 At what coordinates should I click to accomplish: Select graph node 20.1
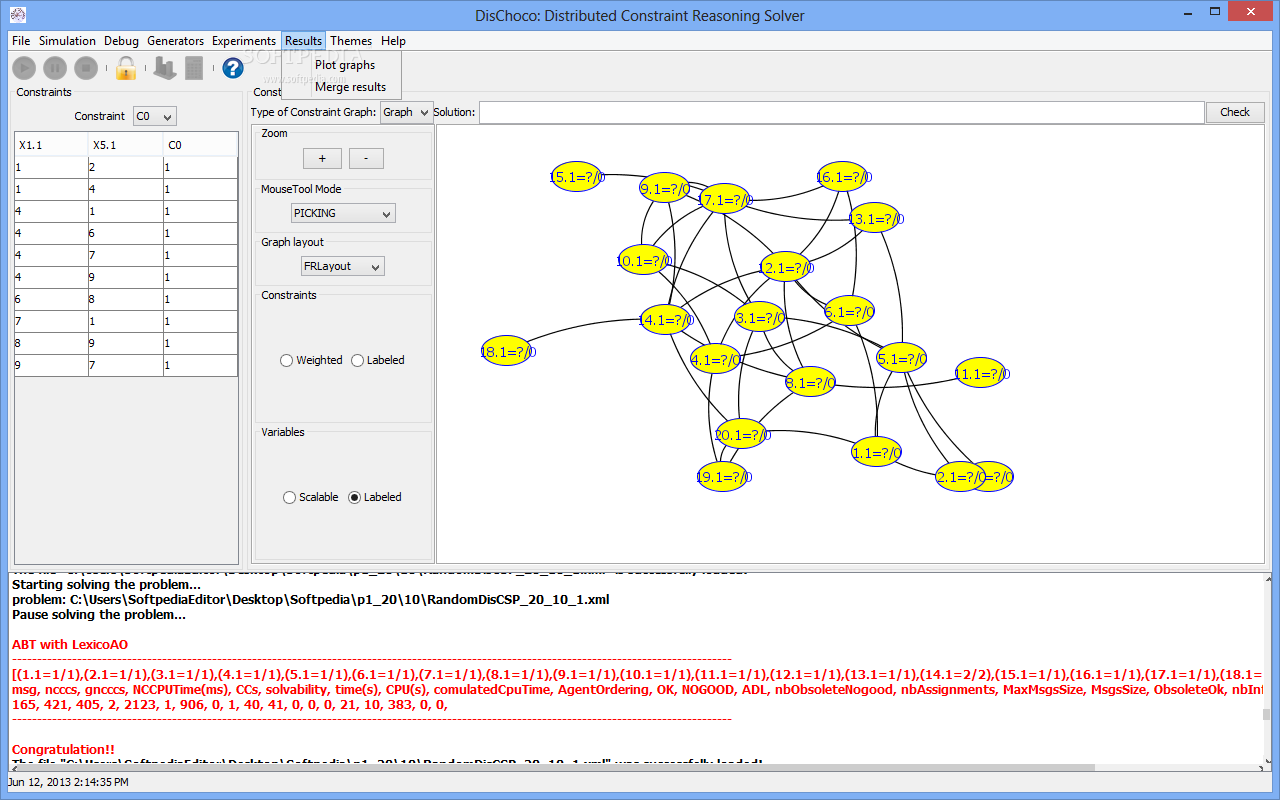[x=742, y=434]
